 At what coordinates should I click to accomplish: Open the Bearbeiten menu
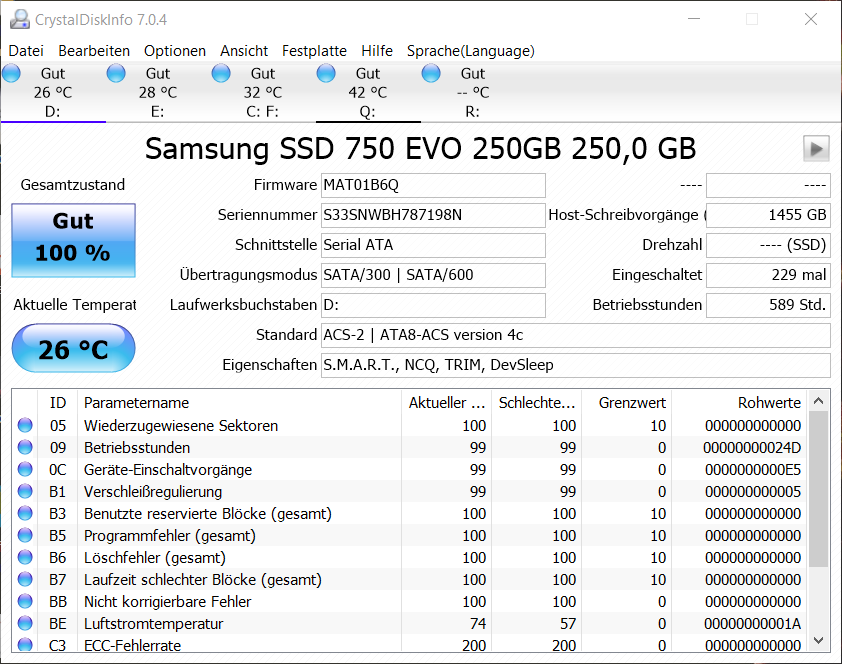pos(94,51)
